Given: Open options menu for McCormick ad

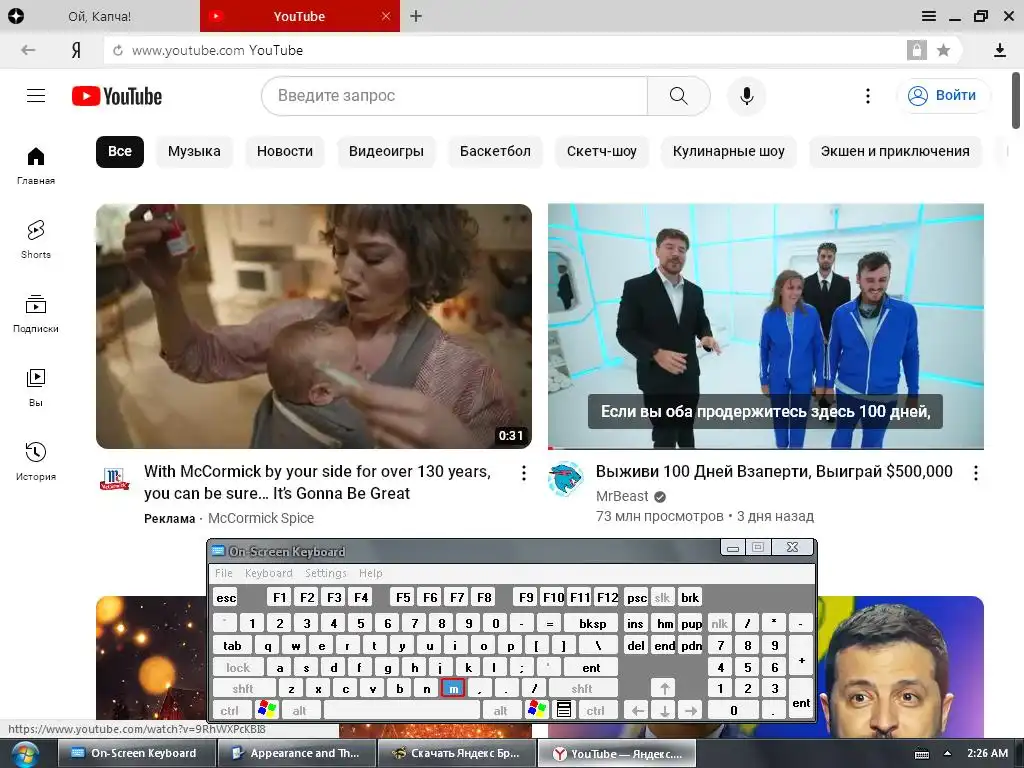Looking at the screenshot, I should point(523,473).
